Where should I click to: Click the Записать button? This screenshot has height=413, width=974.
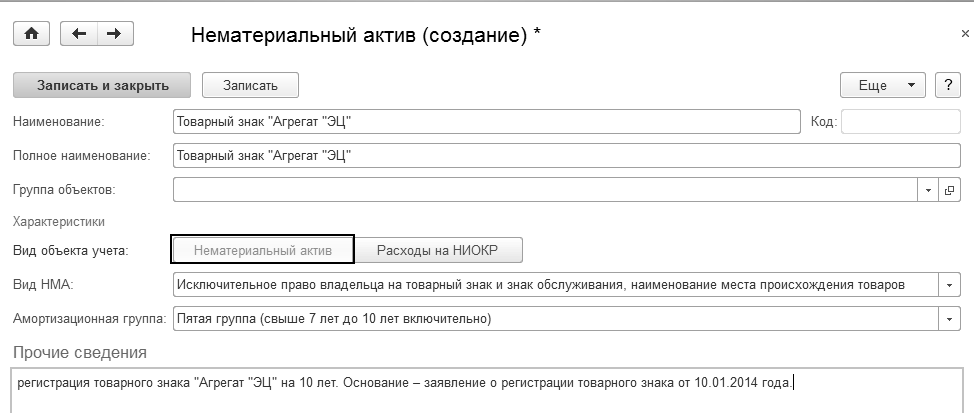tap(250, 85)
